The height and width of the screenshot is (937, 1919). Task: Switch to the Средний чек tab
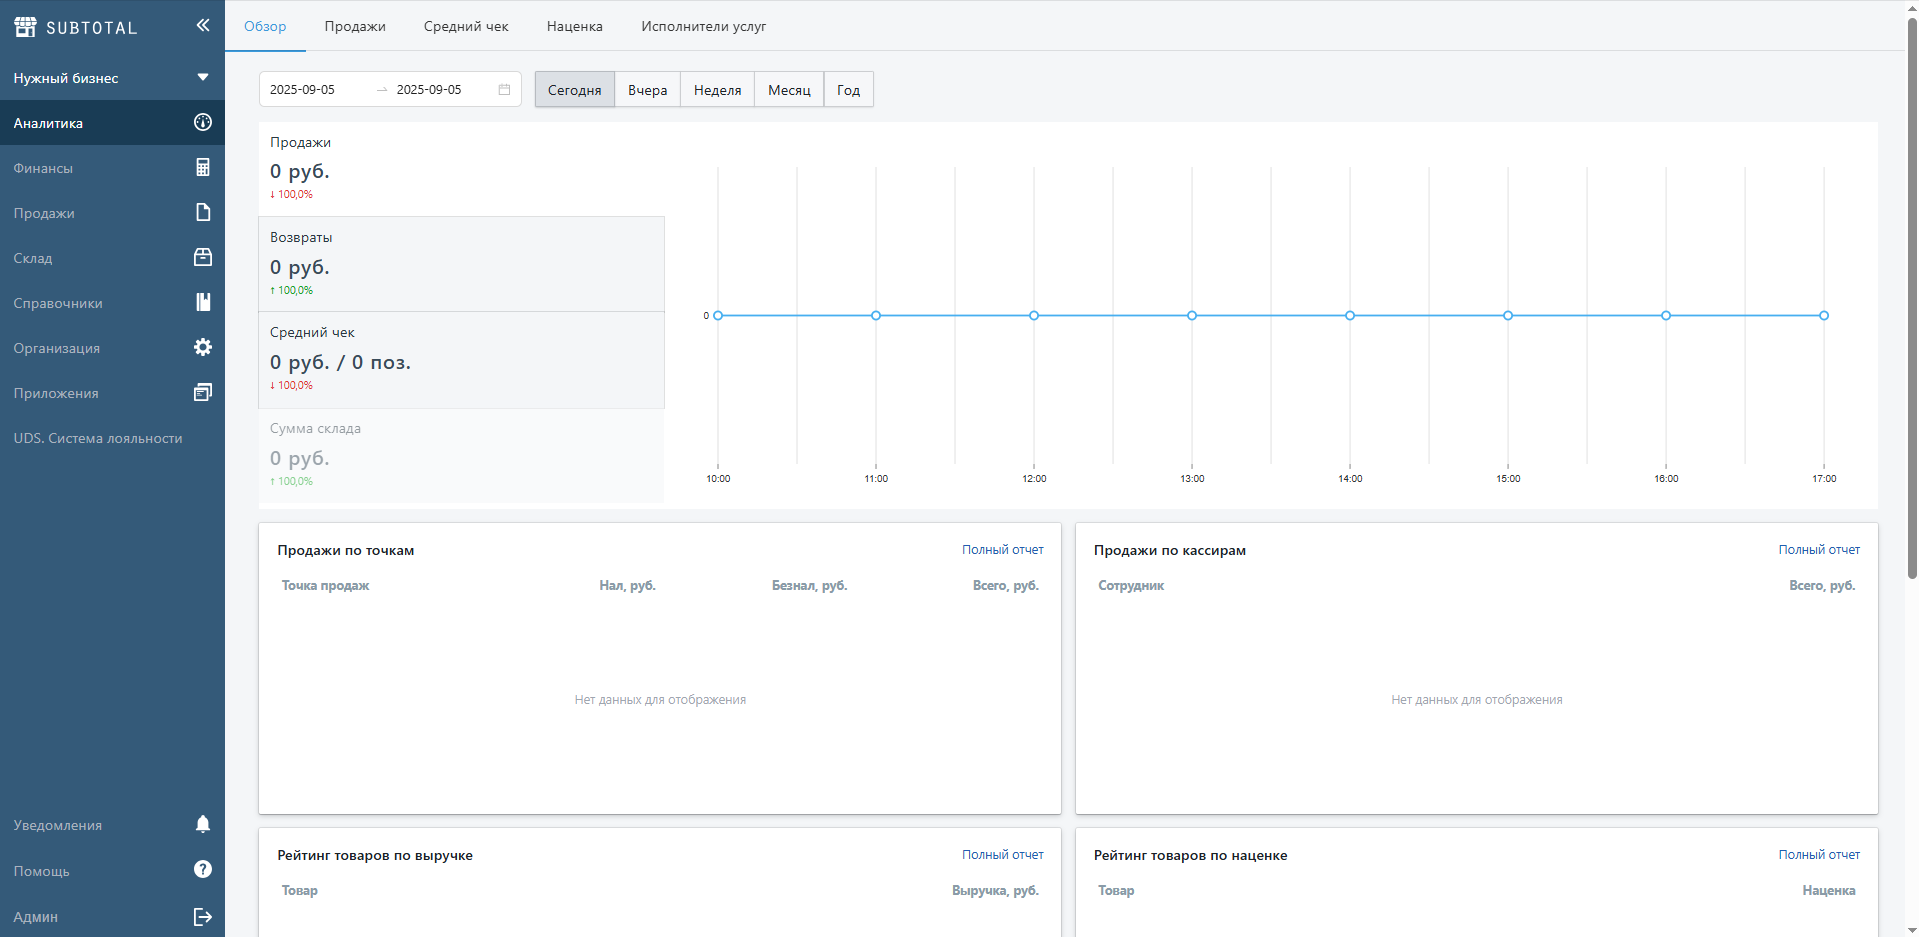tap(466, 26)
